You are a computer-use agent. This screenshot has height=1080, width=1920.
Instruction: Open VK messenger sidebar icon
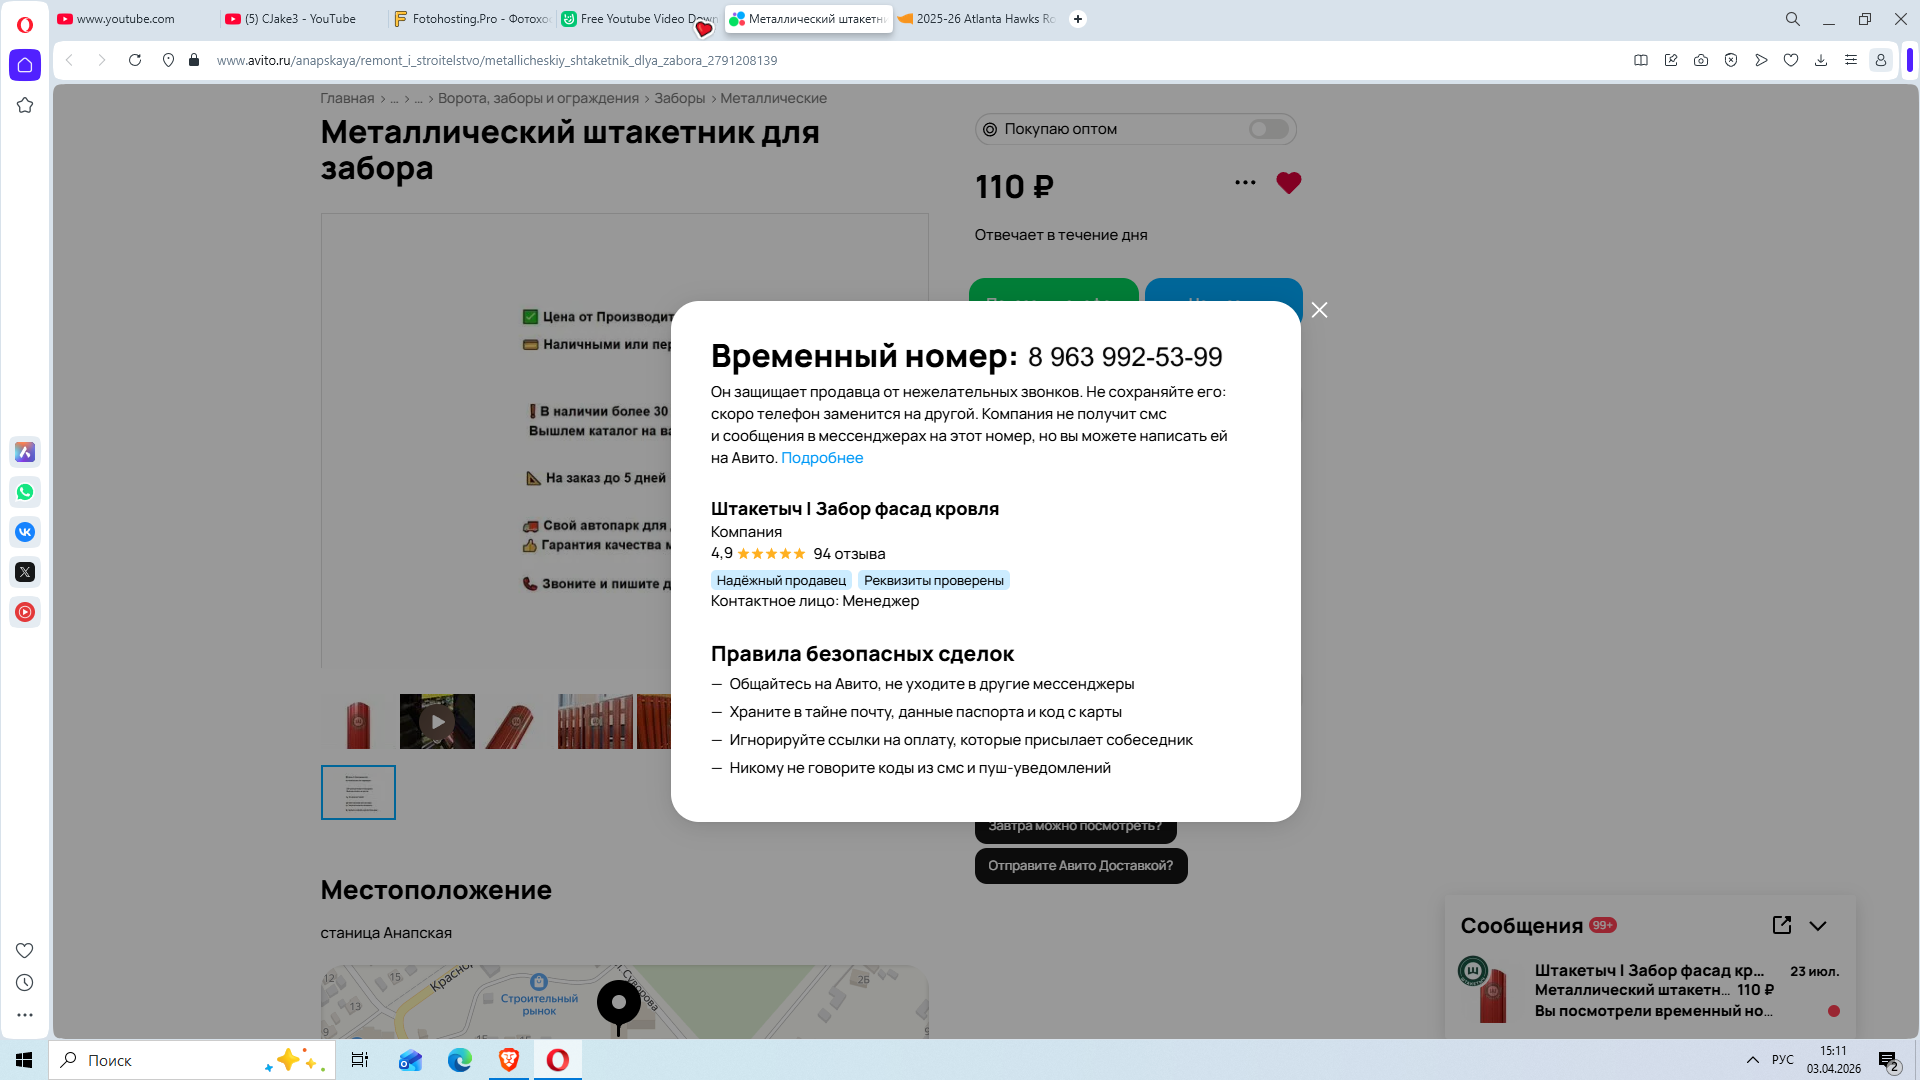pos(25,532)
